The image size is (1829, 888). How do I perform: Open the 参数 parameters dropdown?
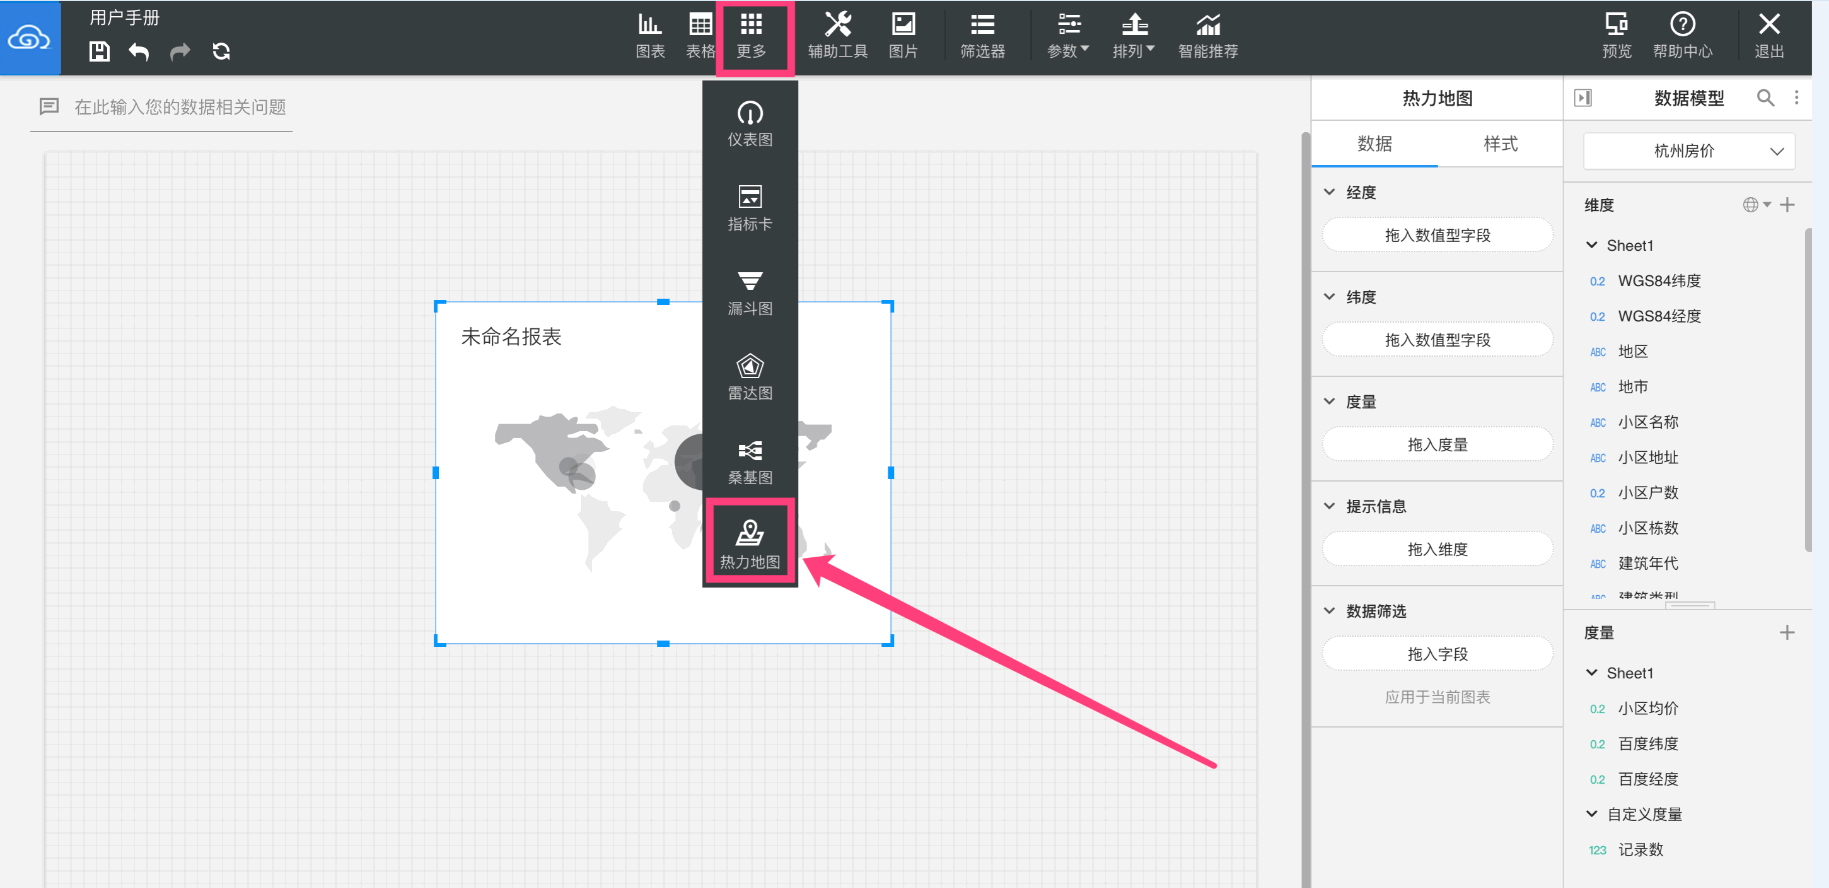[x=1068, y=36]
